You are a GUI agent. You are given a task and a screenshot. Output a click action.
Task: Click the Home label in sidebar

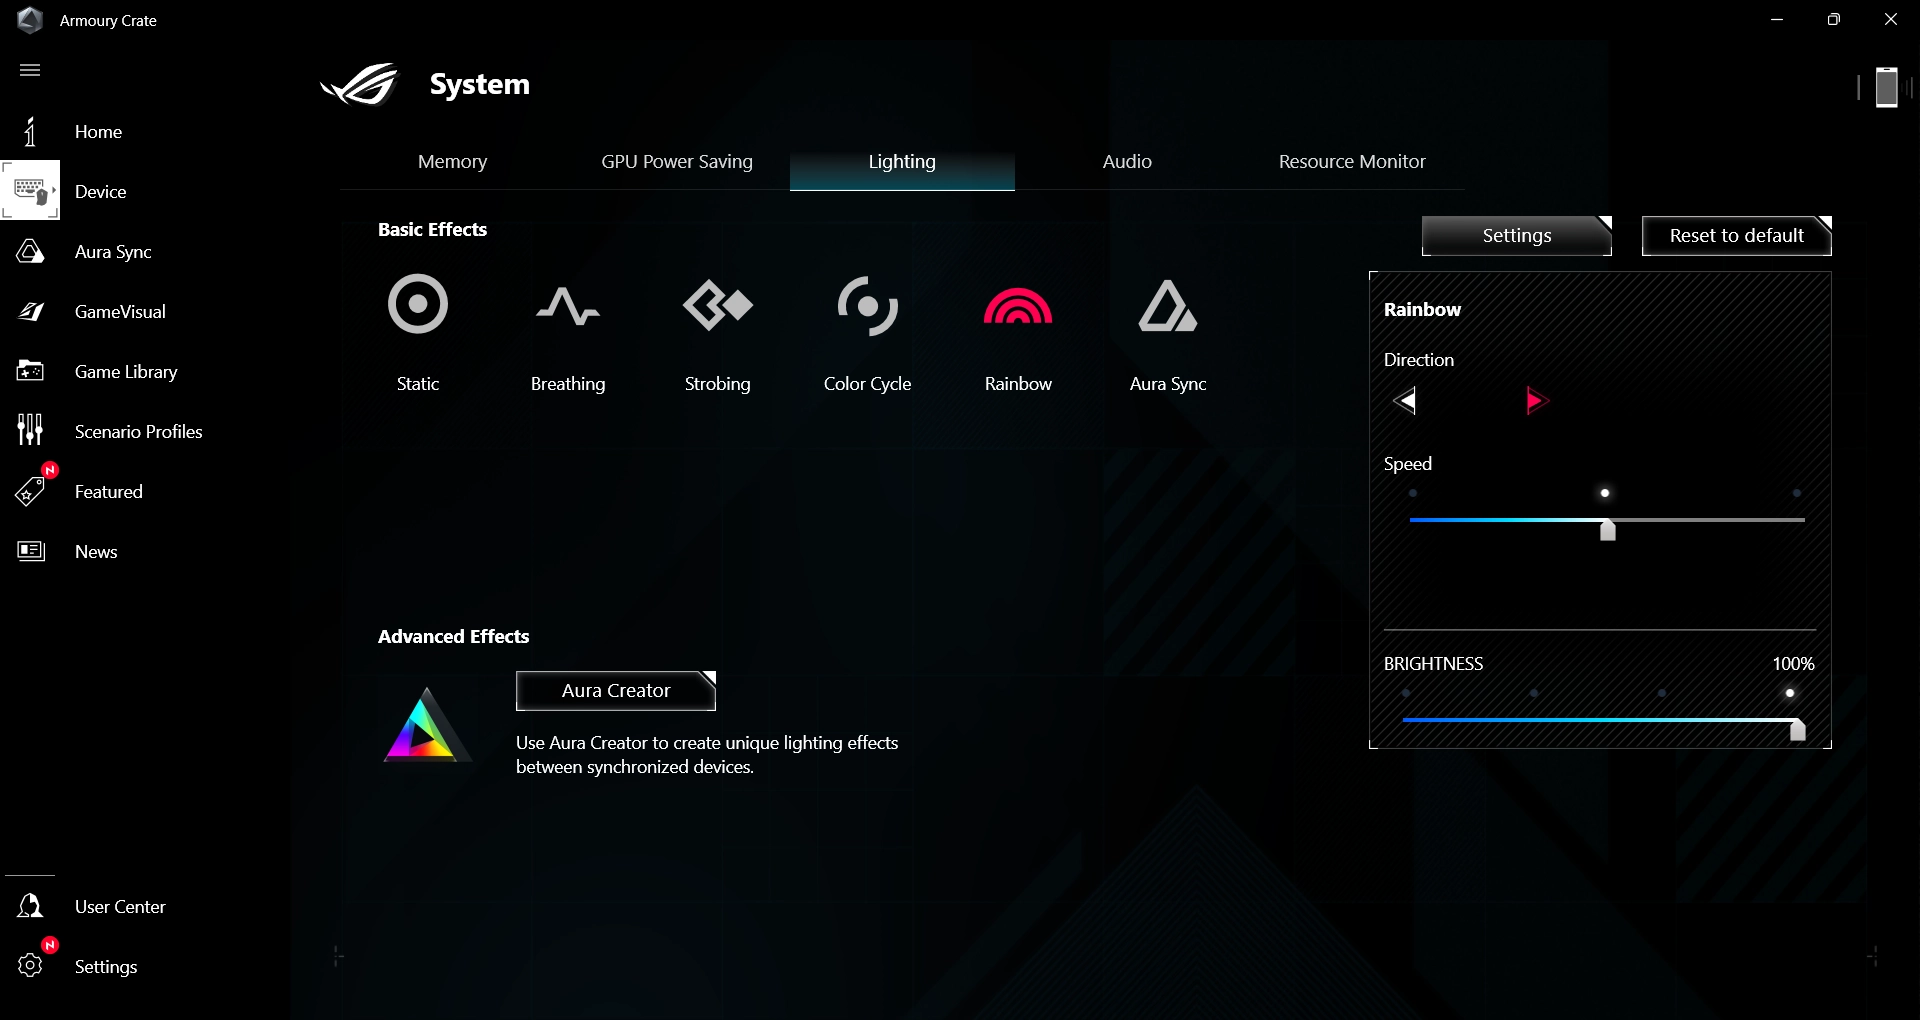click(98, 132)
